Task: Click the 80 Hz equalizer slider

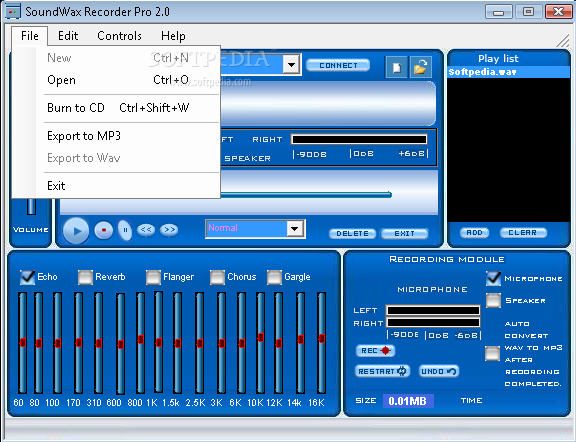Action: (39, 343)
